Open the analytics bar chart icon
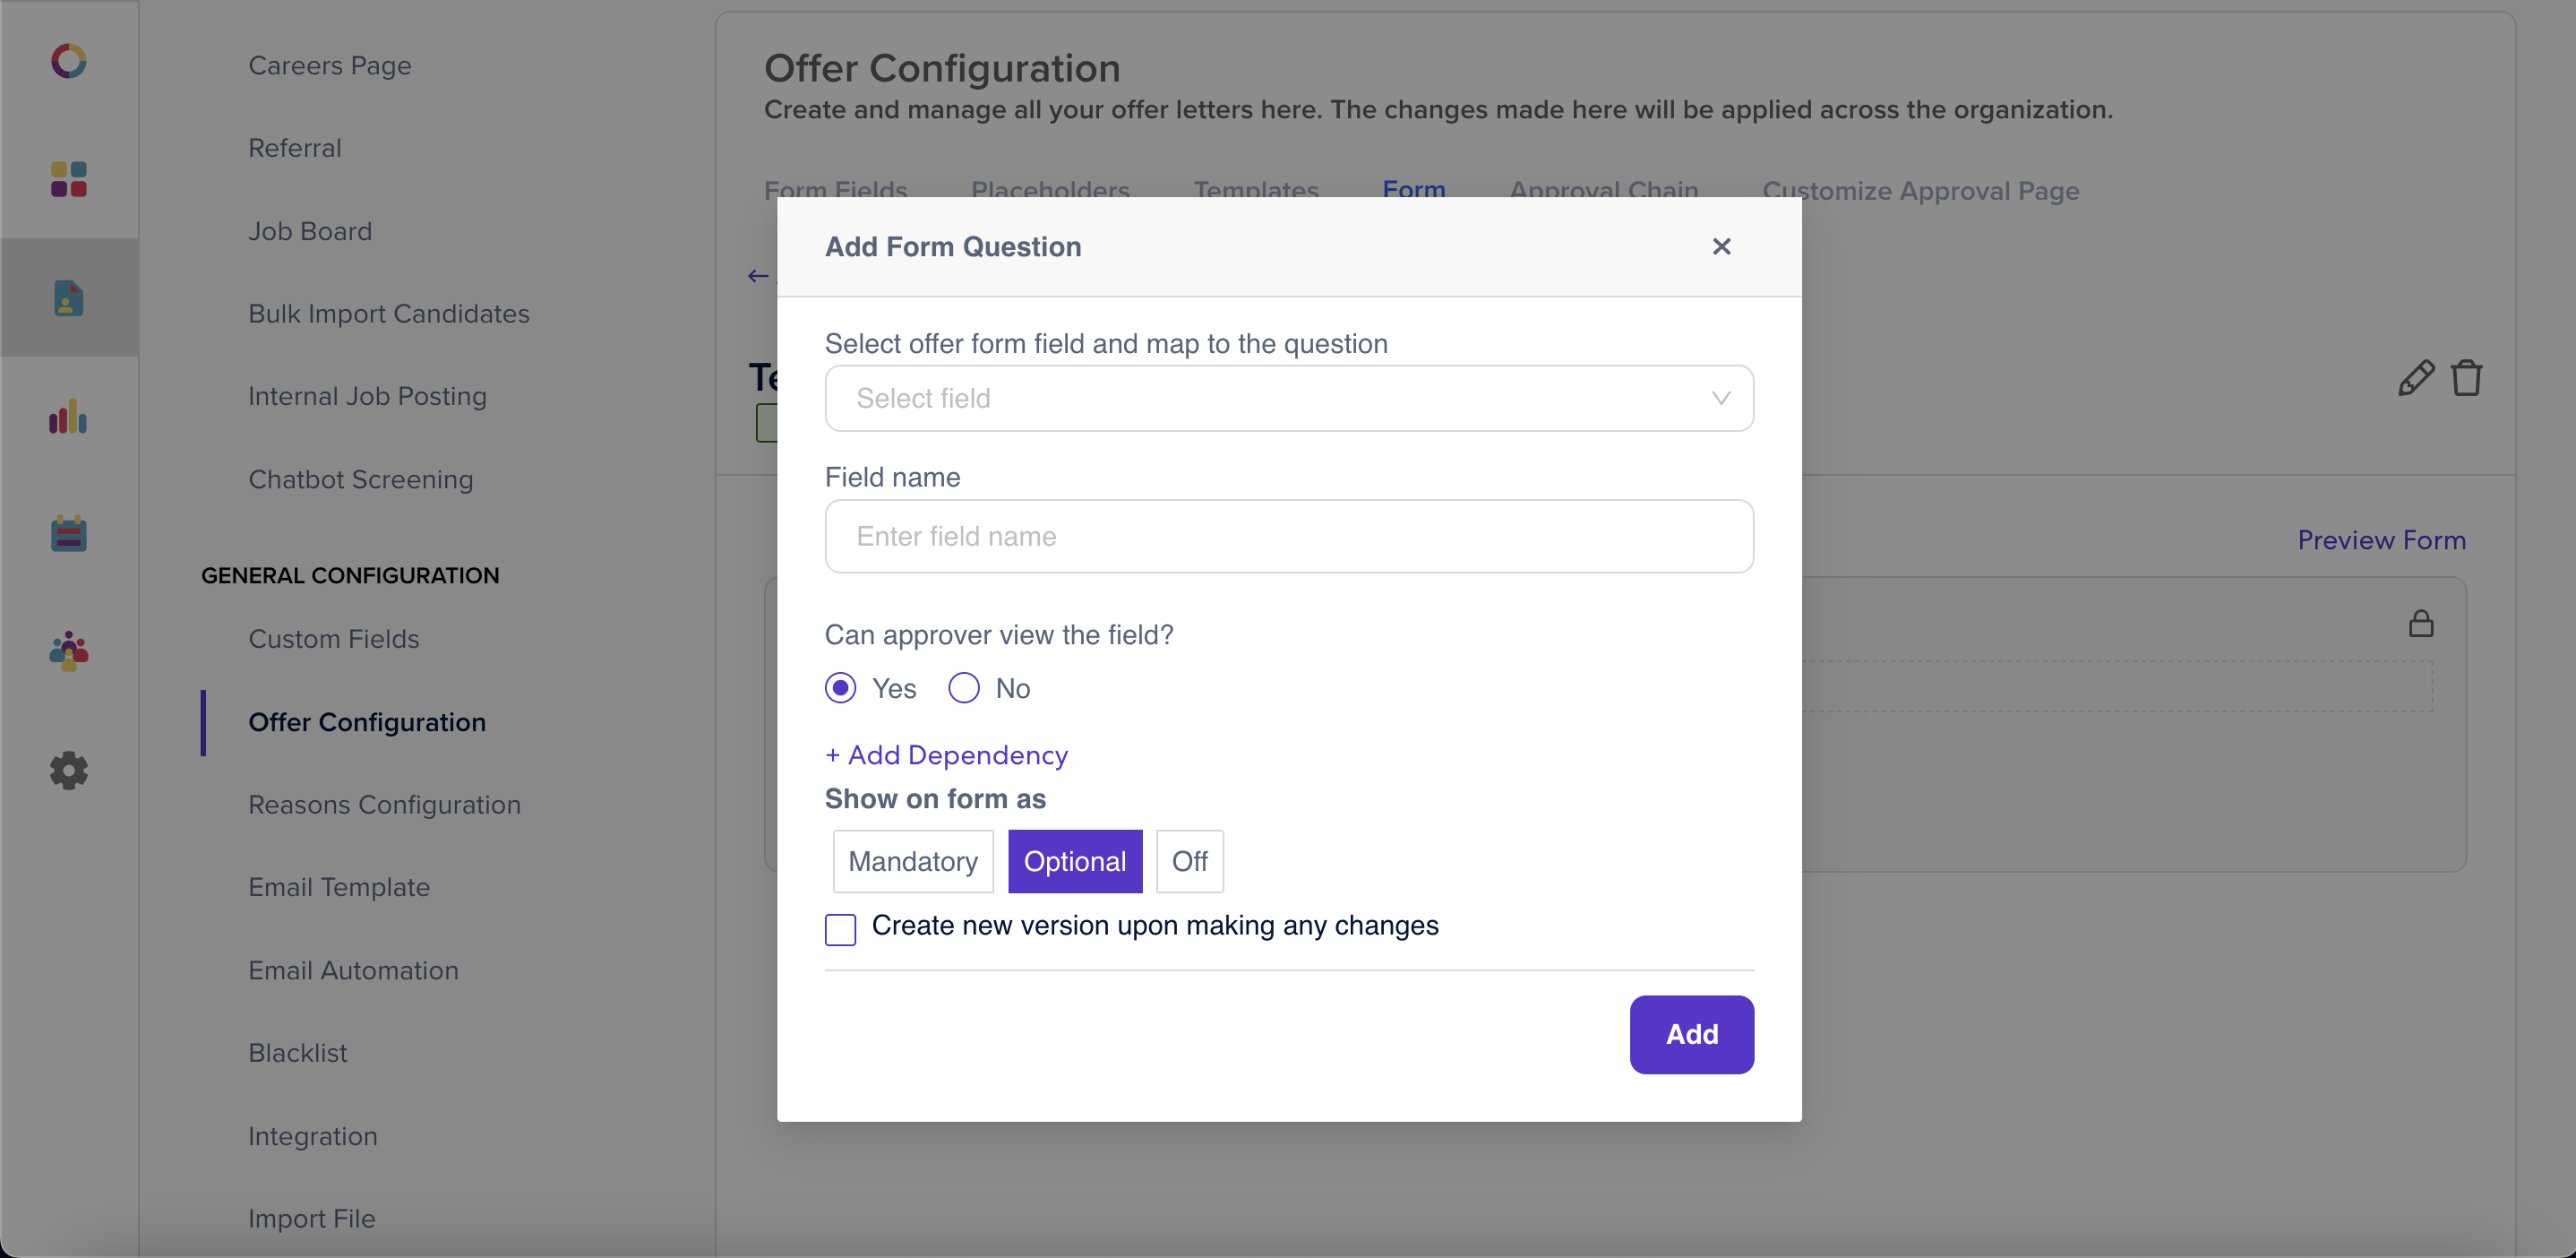The image size is (2576, 1258). [x=68, y=416]
